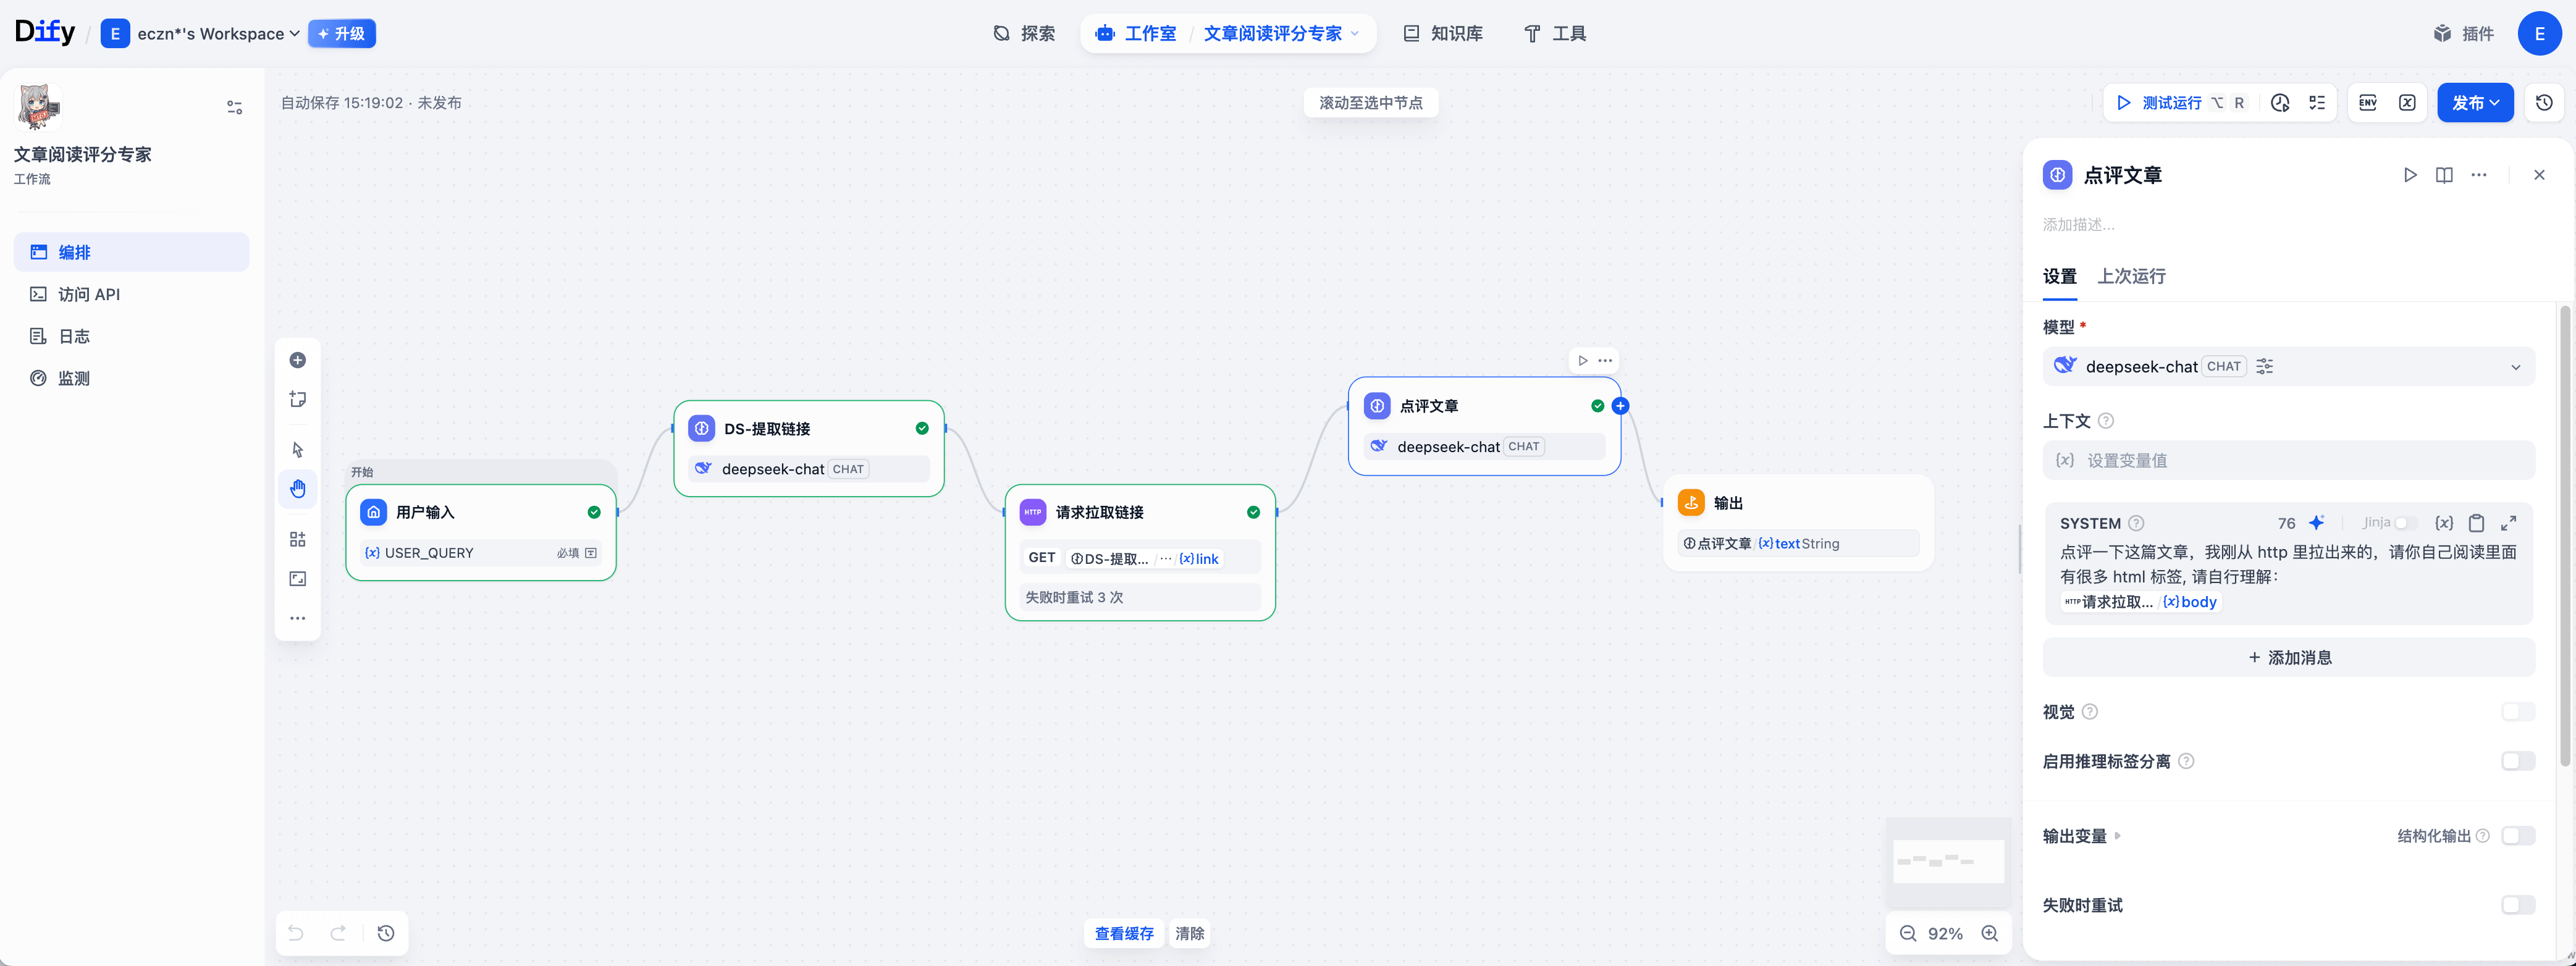
Task: Open version history clock icon
Action: tap(2544, 103)
